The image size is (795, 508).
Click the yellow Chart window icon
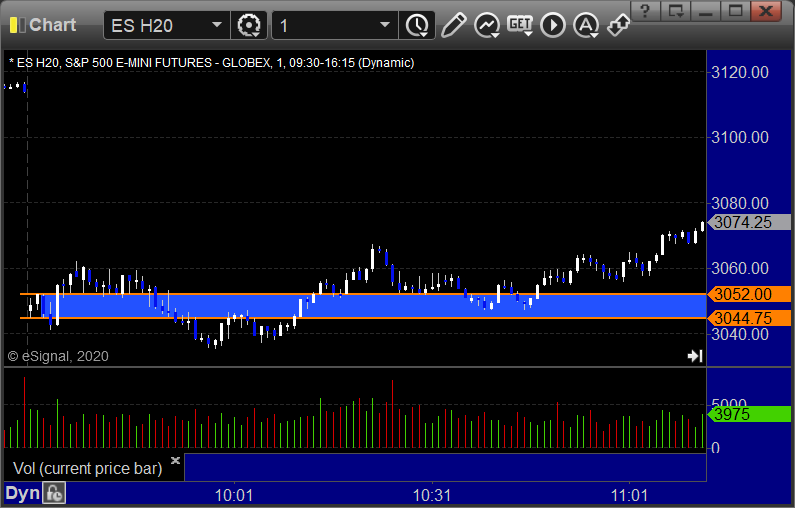[18, 25]
